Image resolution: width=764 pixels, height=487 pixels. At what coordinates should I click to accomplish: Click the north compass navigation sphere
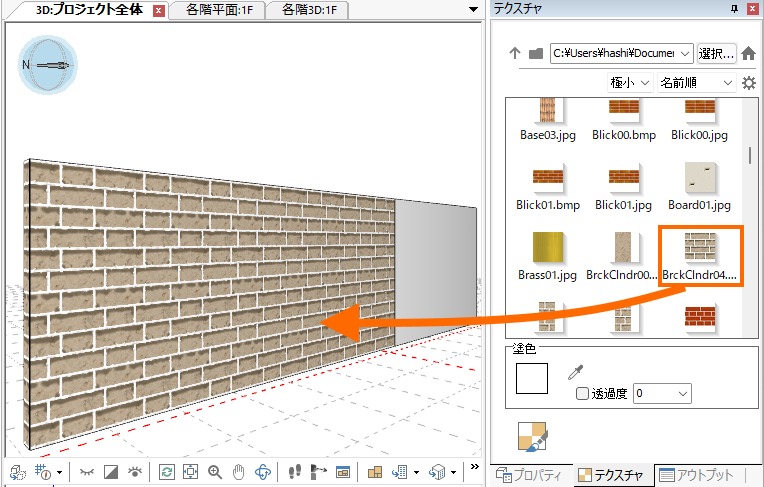coord(48,64)
